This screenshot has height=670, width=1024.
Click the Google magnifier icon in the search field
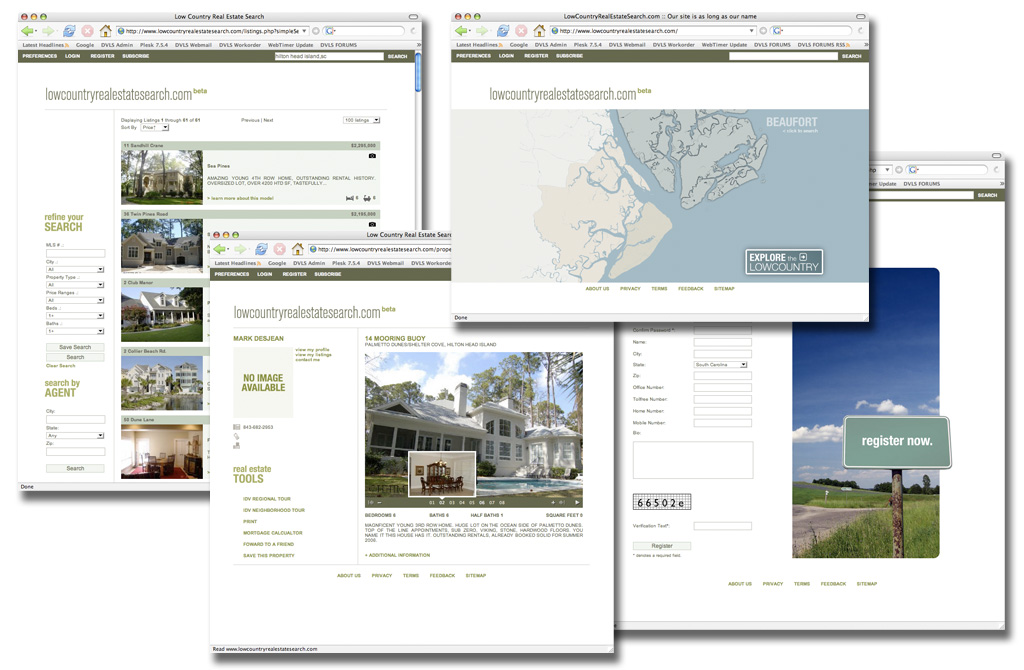[330, 31]
